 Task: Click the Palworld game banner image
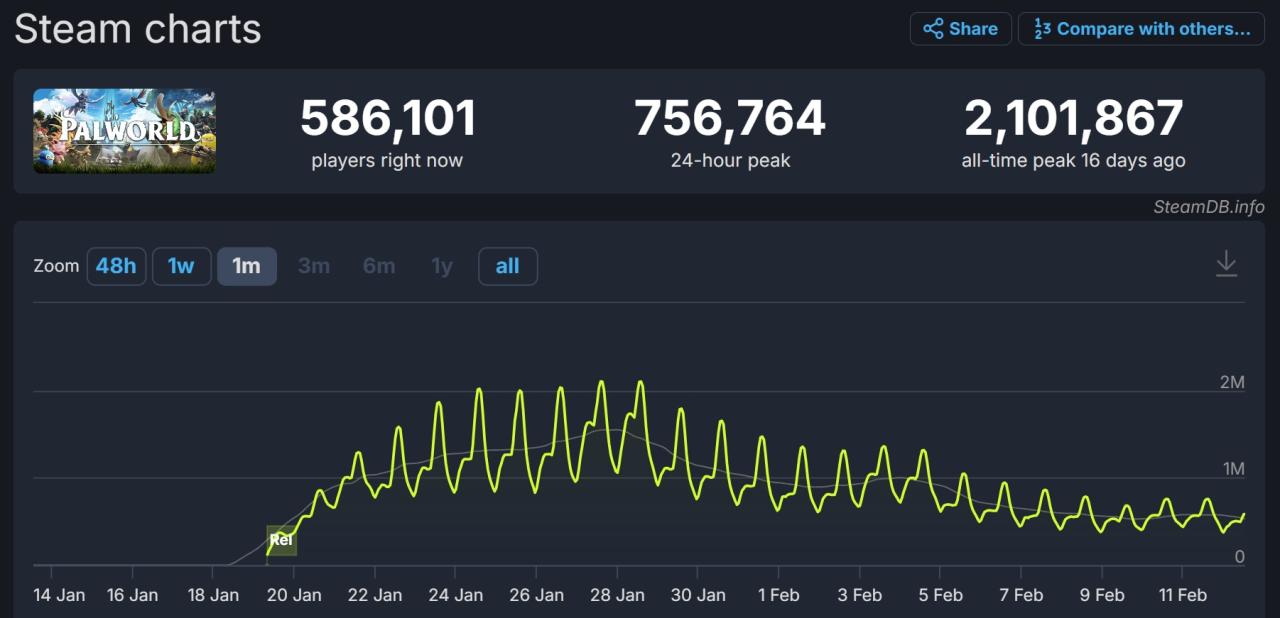pyautogui.click(x=124, y=131)
